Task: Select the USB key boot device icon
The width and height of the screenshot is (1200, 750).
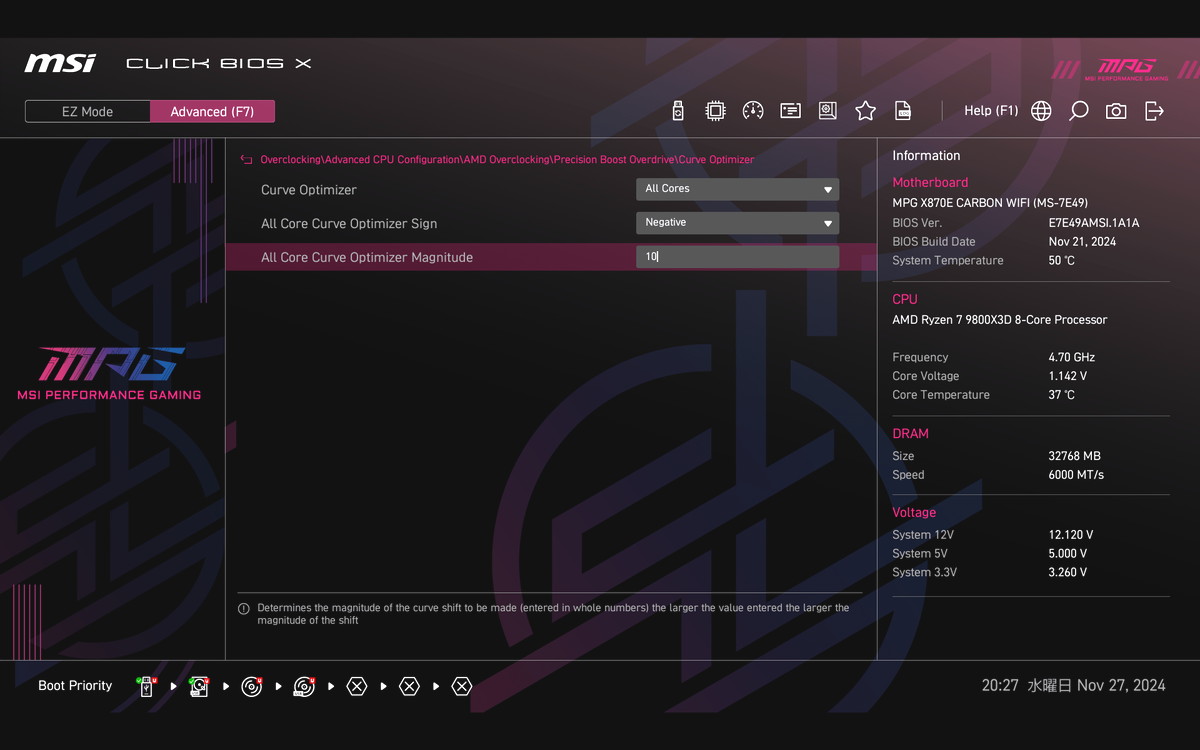Action: click(x=147, y=687)
